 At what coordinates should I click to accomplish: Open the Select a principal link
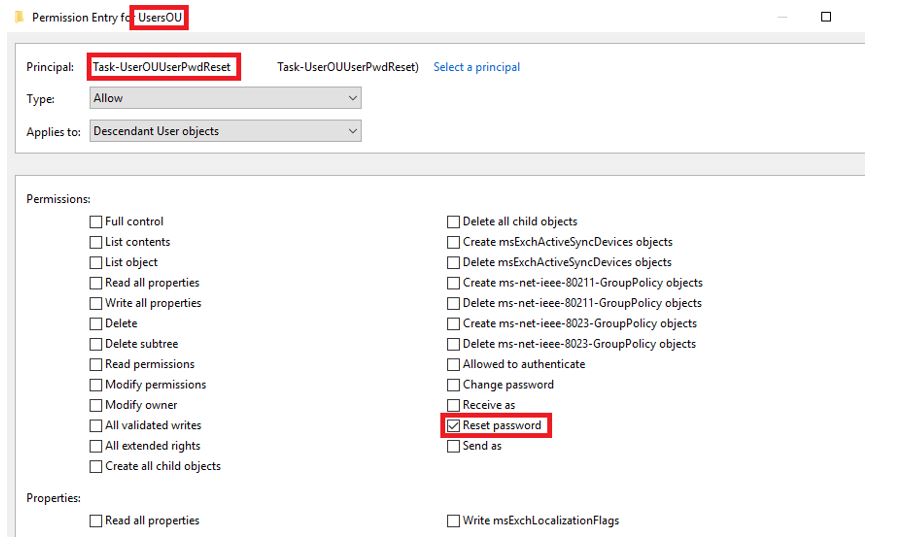point(477,67)
